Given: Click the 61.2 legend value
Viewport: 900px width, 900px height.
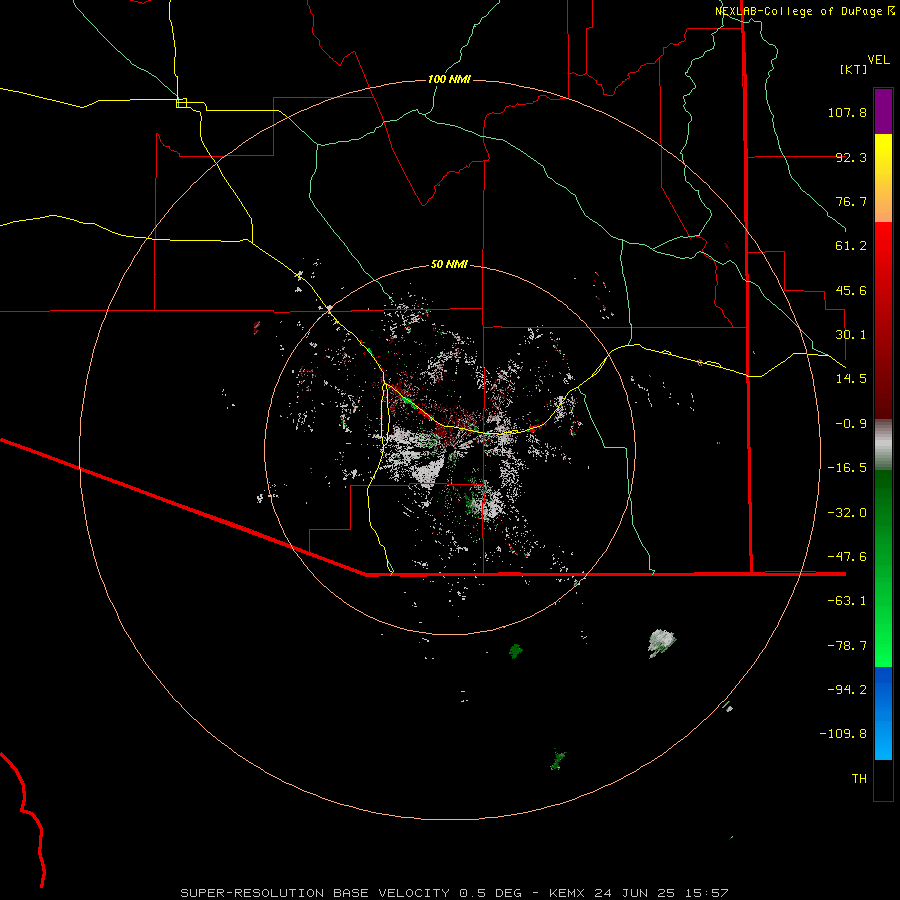Looking at the screenshot, I should [x=851, y=246].
